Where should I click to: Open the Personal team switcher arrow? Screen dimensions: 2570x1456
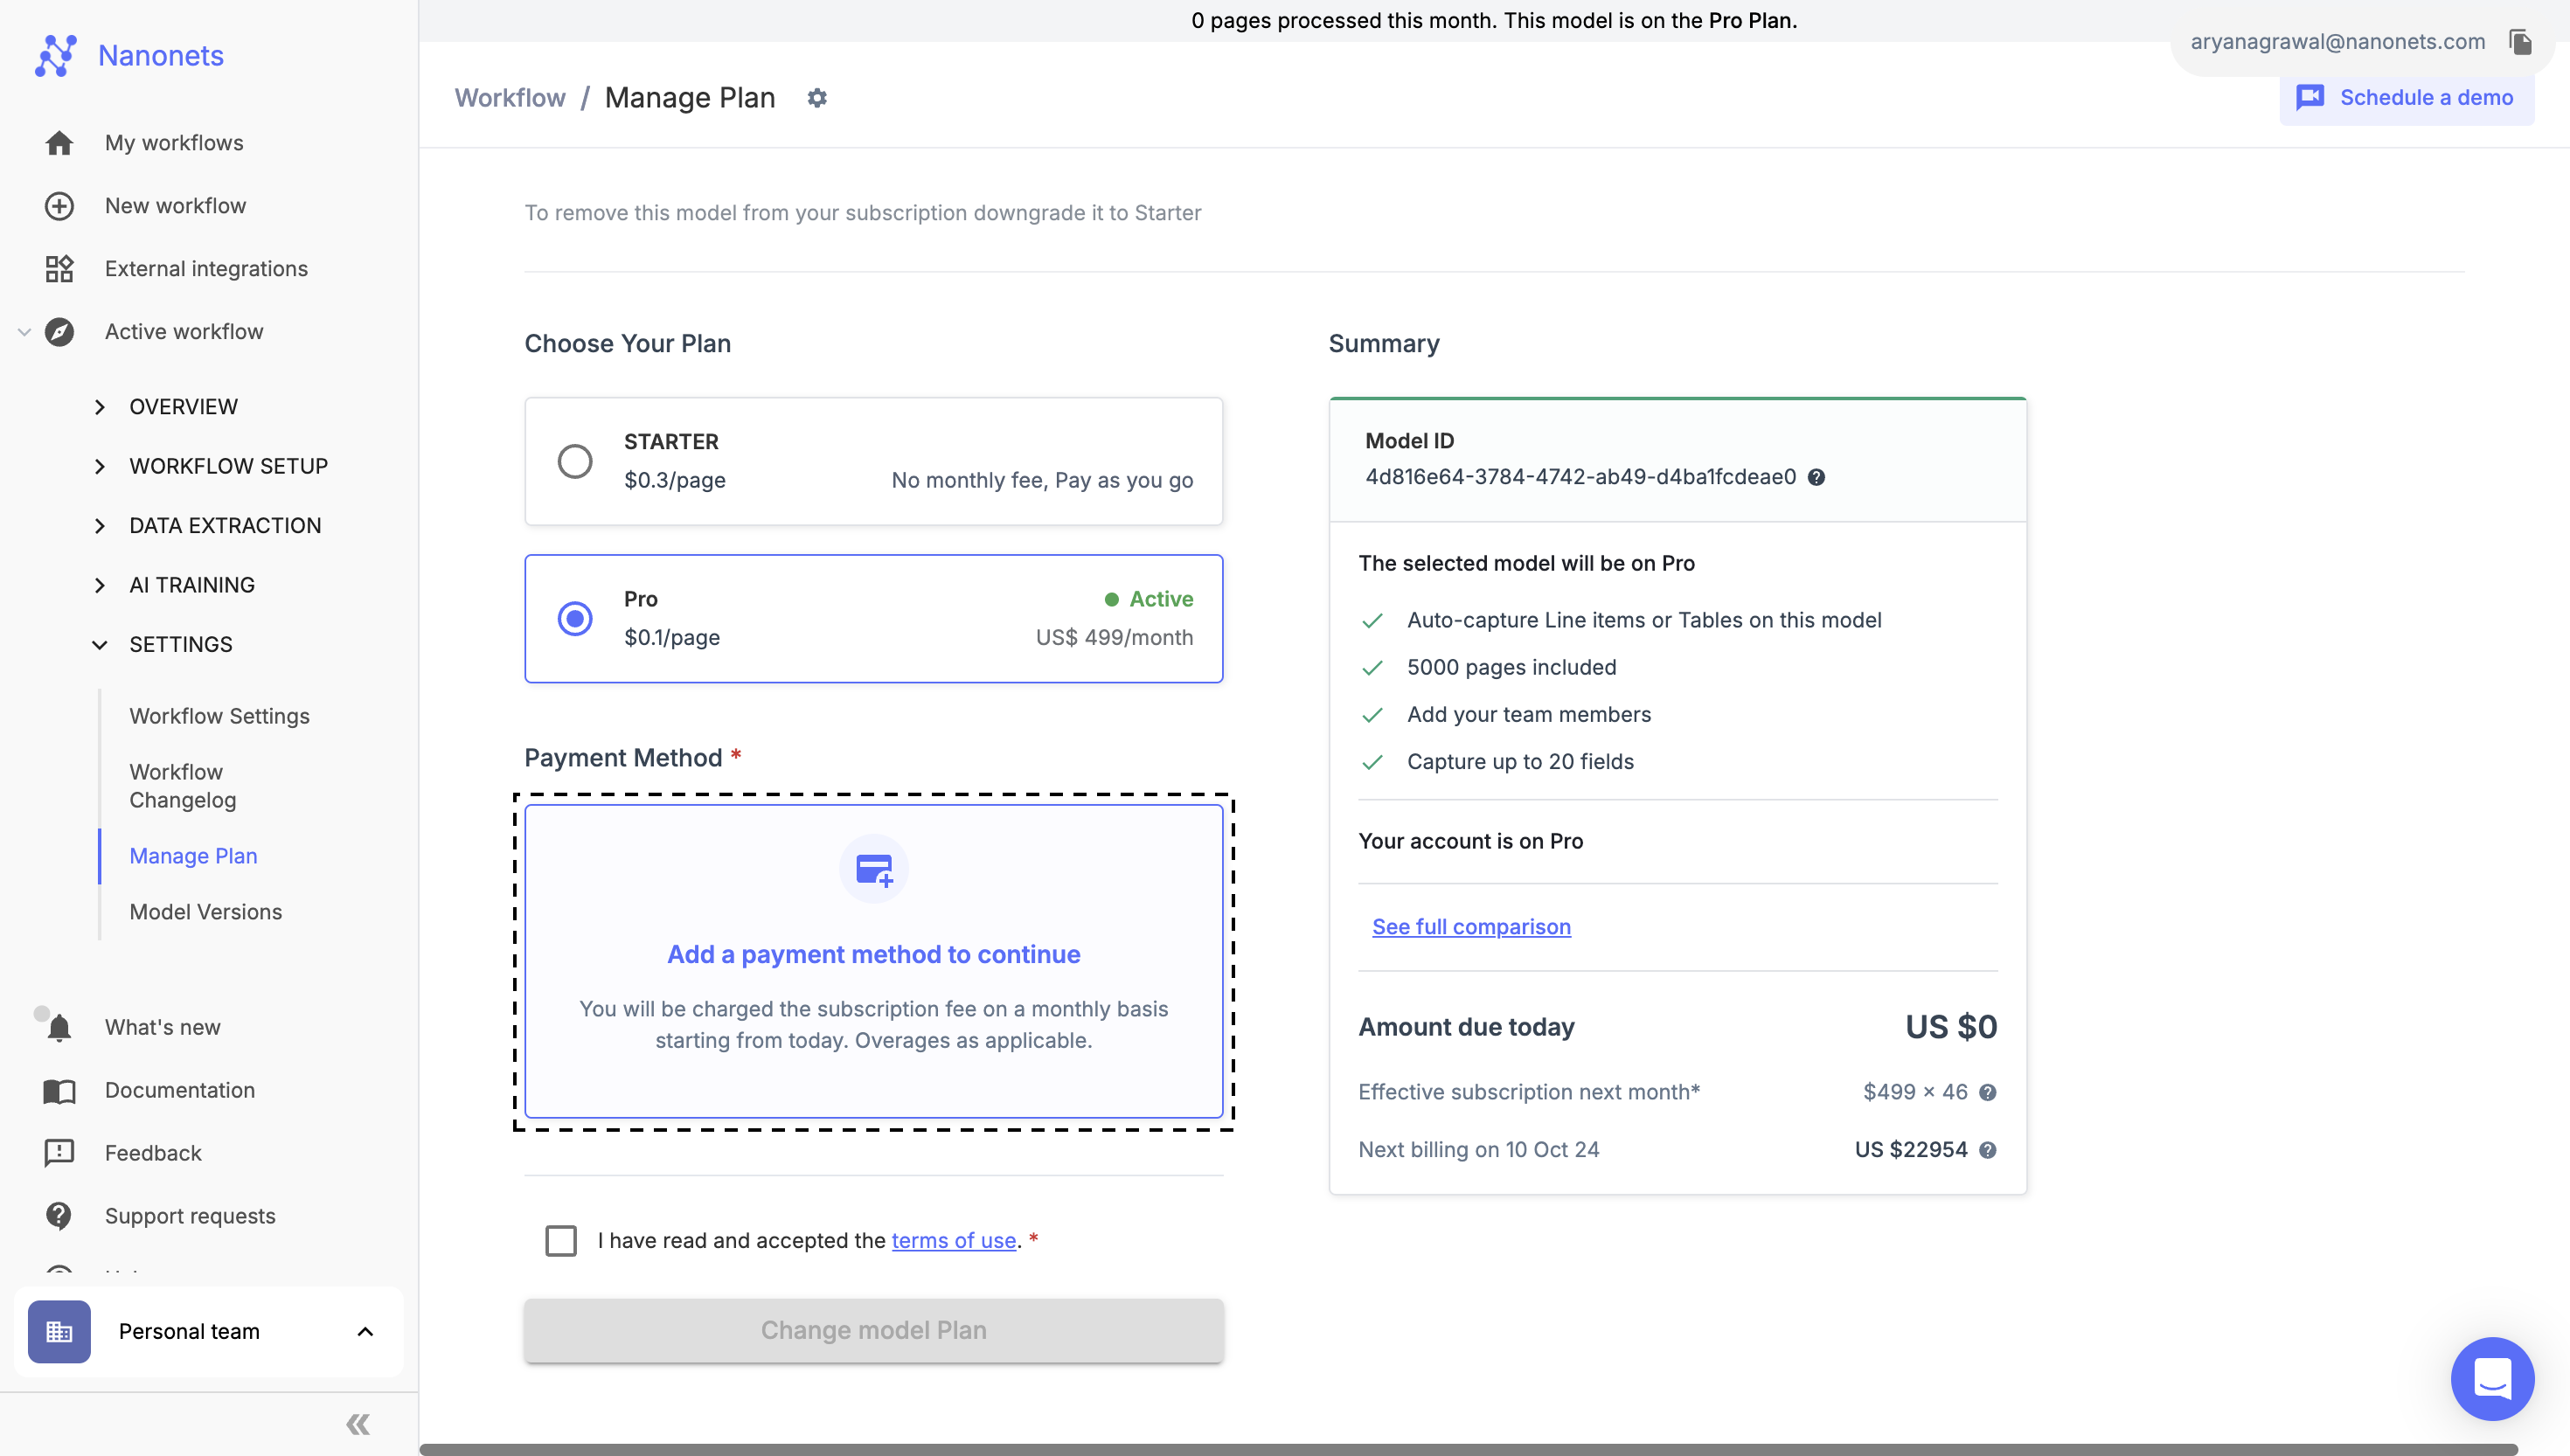tap(365, 1332)
